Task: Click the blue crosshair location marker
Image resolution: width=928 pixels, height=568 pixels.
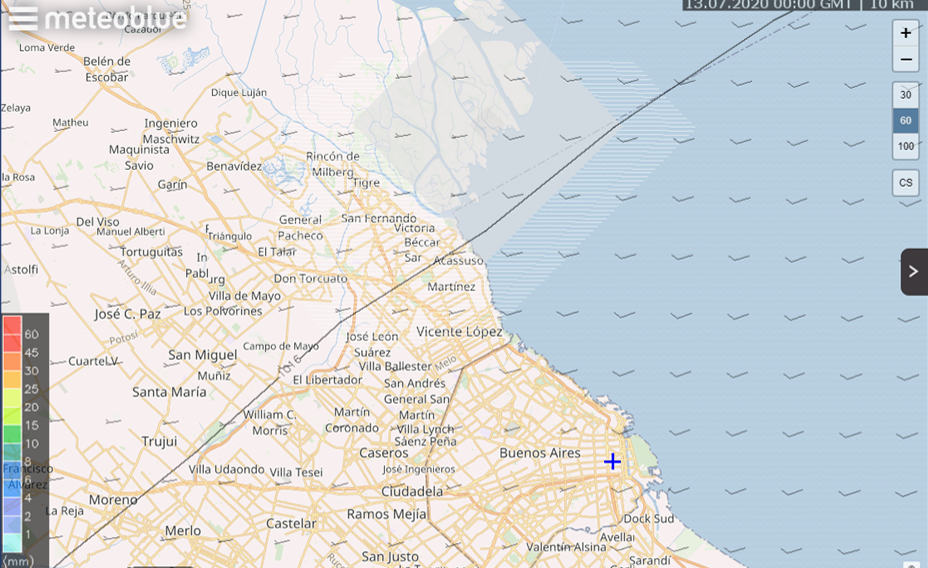Action: pos(612,461)
